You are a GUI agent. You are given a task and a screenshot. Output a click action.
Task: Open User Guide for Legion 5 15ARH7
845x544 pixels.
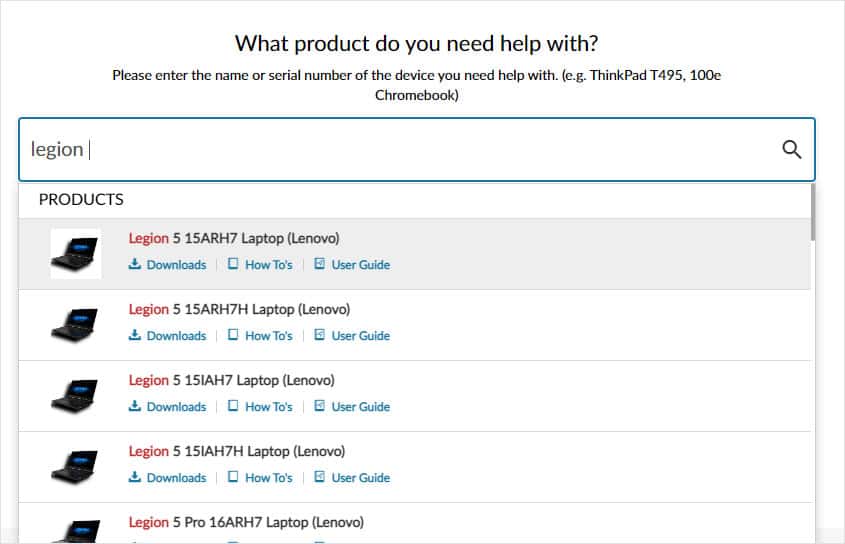tap(352, 265)
